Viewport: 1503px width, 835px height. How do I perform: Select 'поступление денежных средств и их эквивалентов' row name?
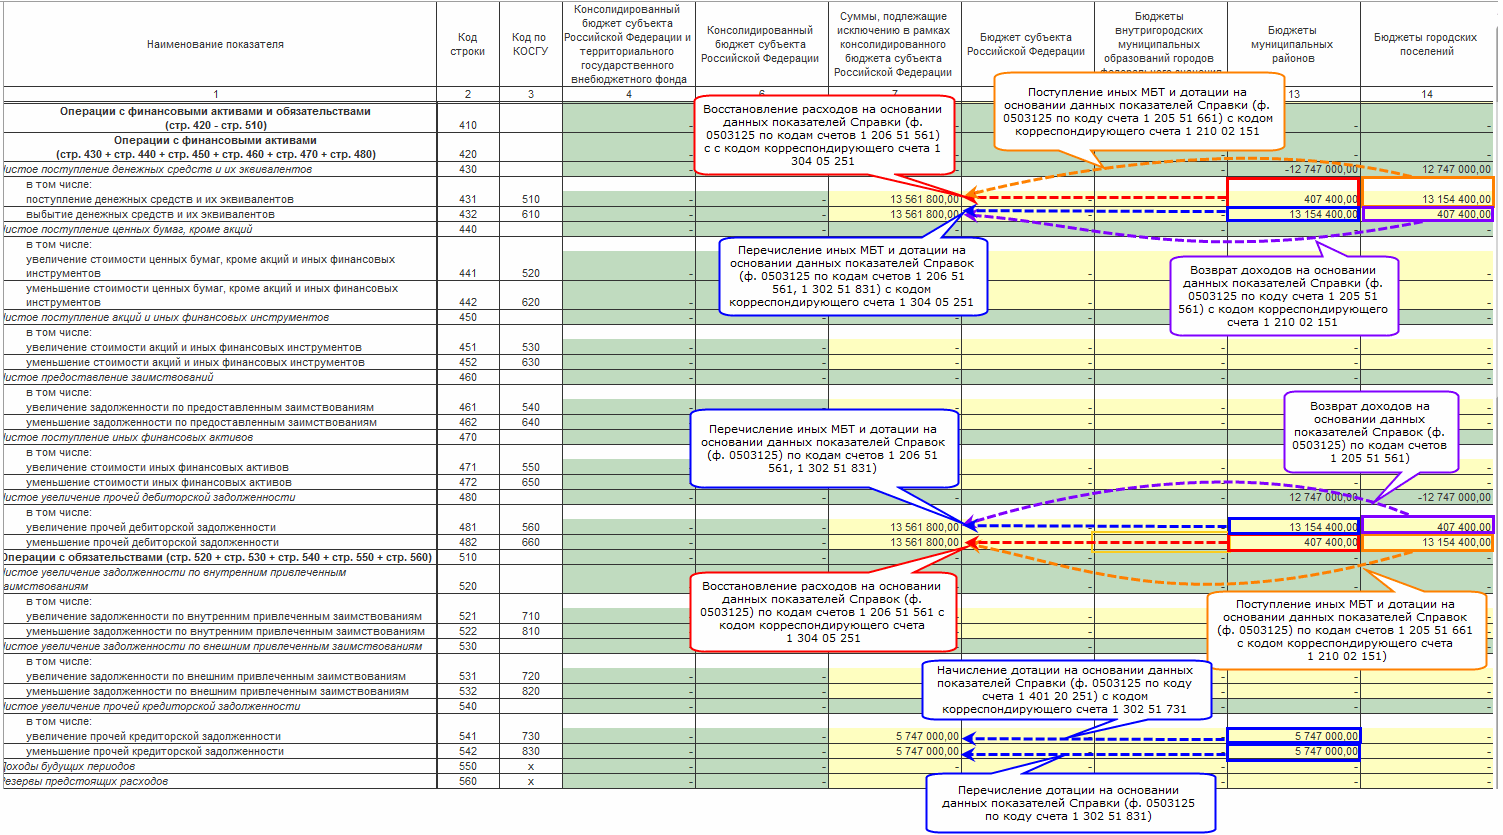pos(160,199)
